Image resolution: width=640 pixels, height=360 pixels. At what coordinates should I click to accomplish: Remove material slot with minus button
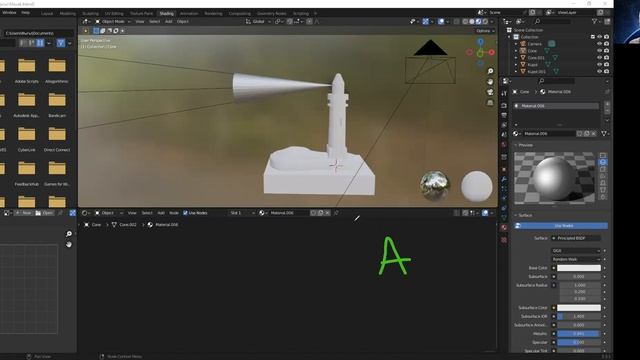pos(607,111)
